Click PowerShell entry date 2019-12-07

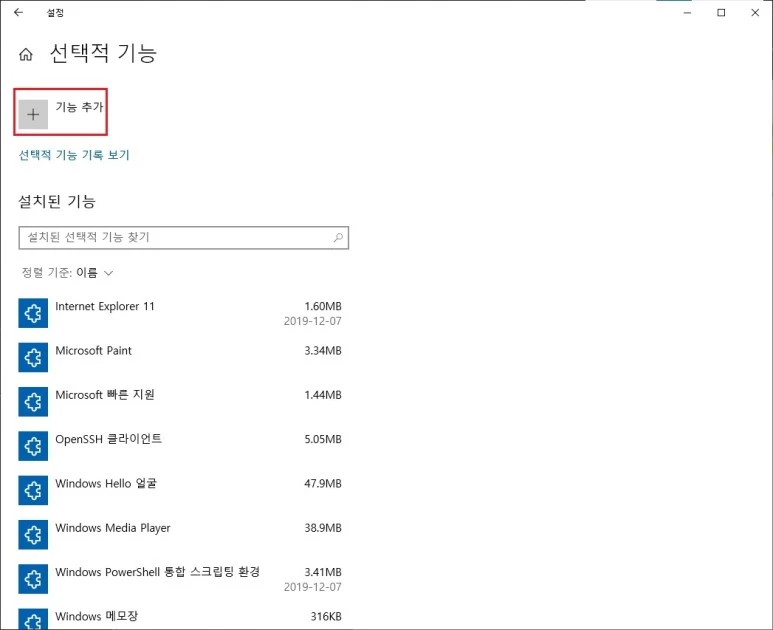point(313,587)
